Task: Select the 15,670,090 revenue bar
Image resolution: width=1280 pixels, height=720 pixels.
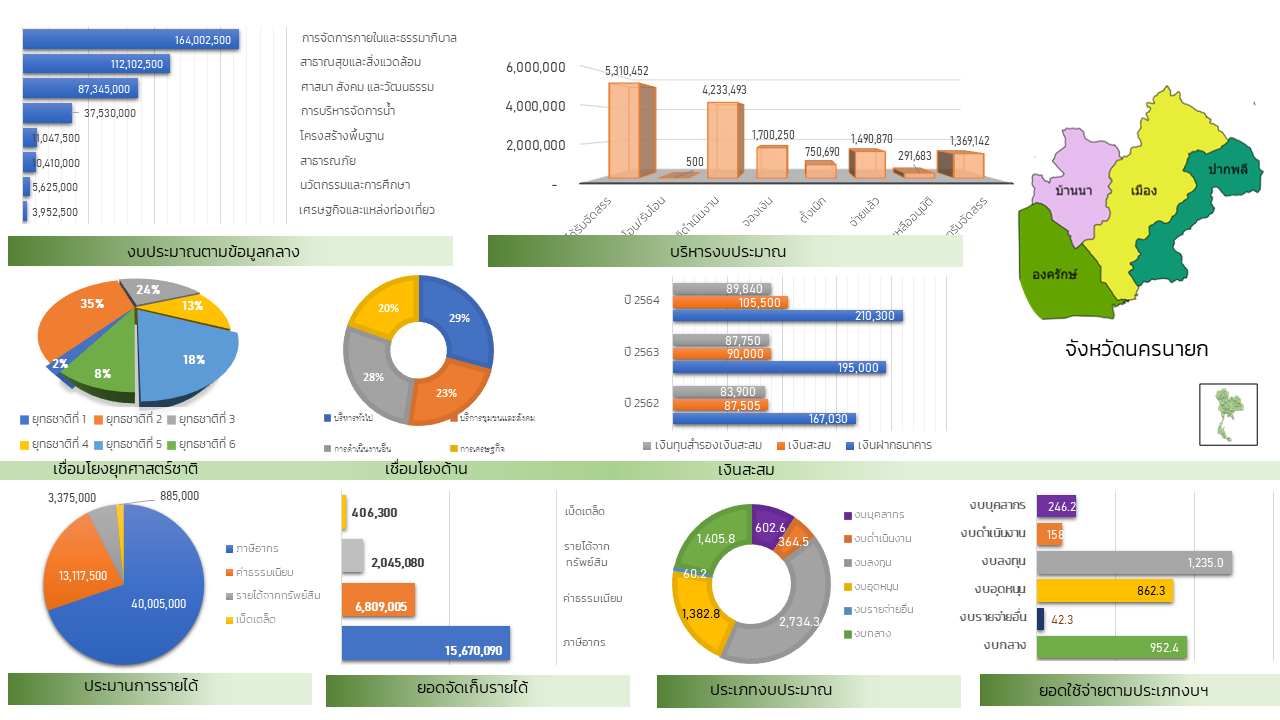Action: [x=426, y=643]
